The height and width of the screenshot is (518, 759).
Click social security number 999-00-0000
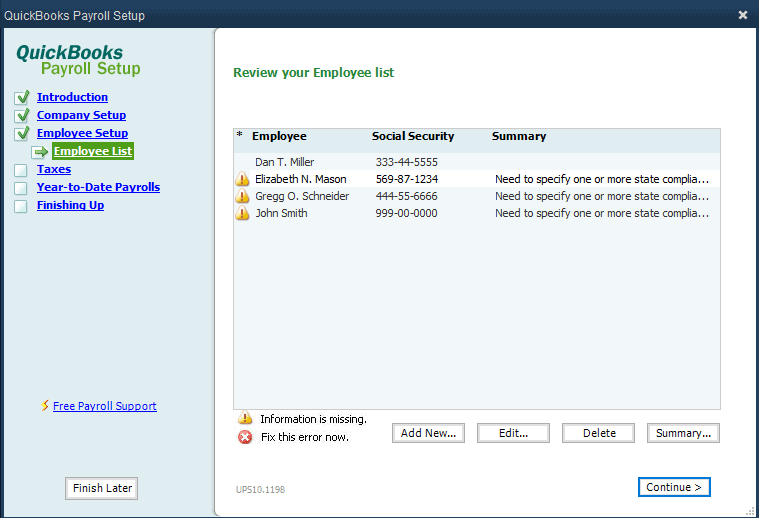pyautogui.click(x=407, y=213)
